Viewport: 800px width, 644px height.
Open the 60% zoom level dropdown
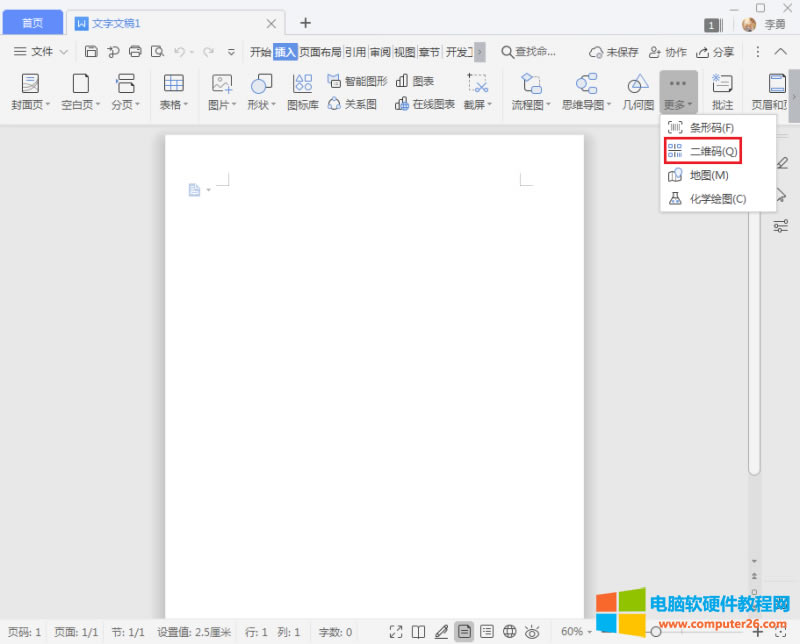(576, 632)
